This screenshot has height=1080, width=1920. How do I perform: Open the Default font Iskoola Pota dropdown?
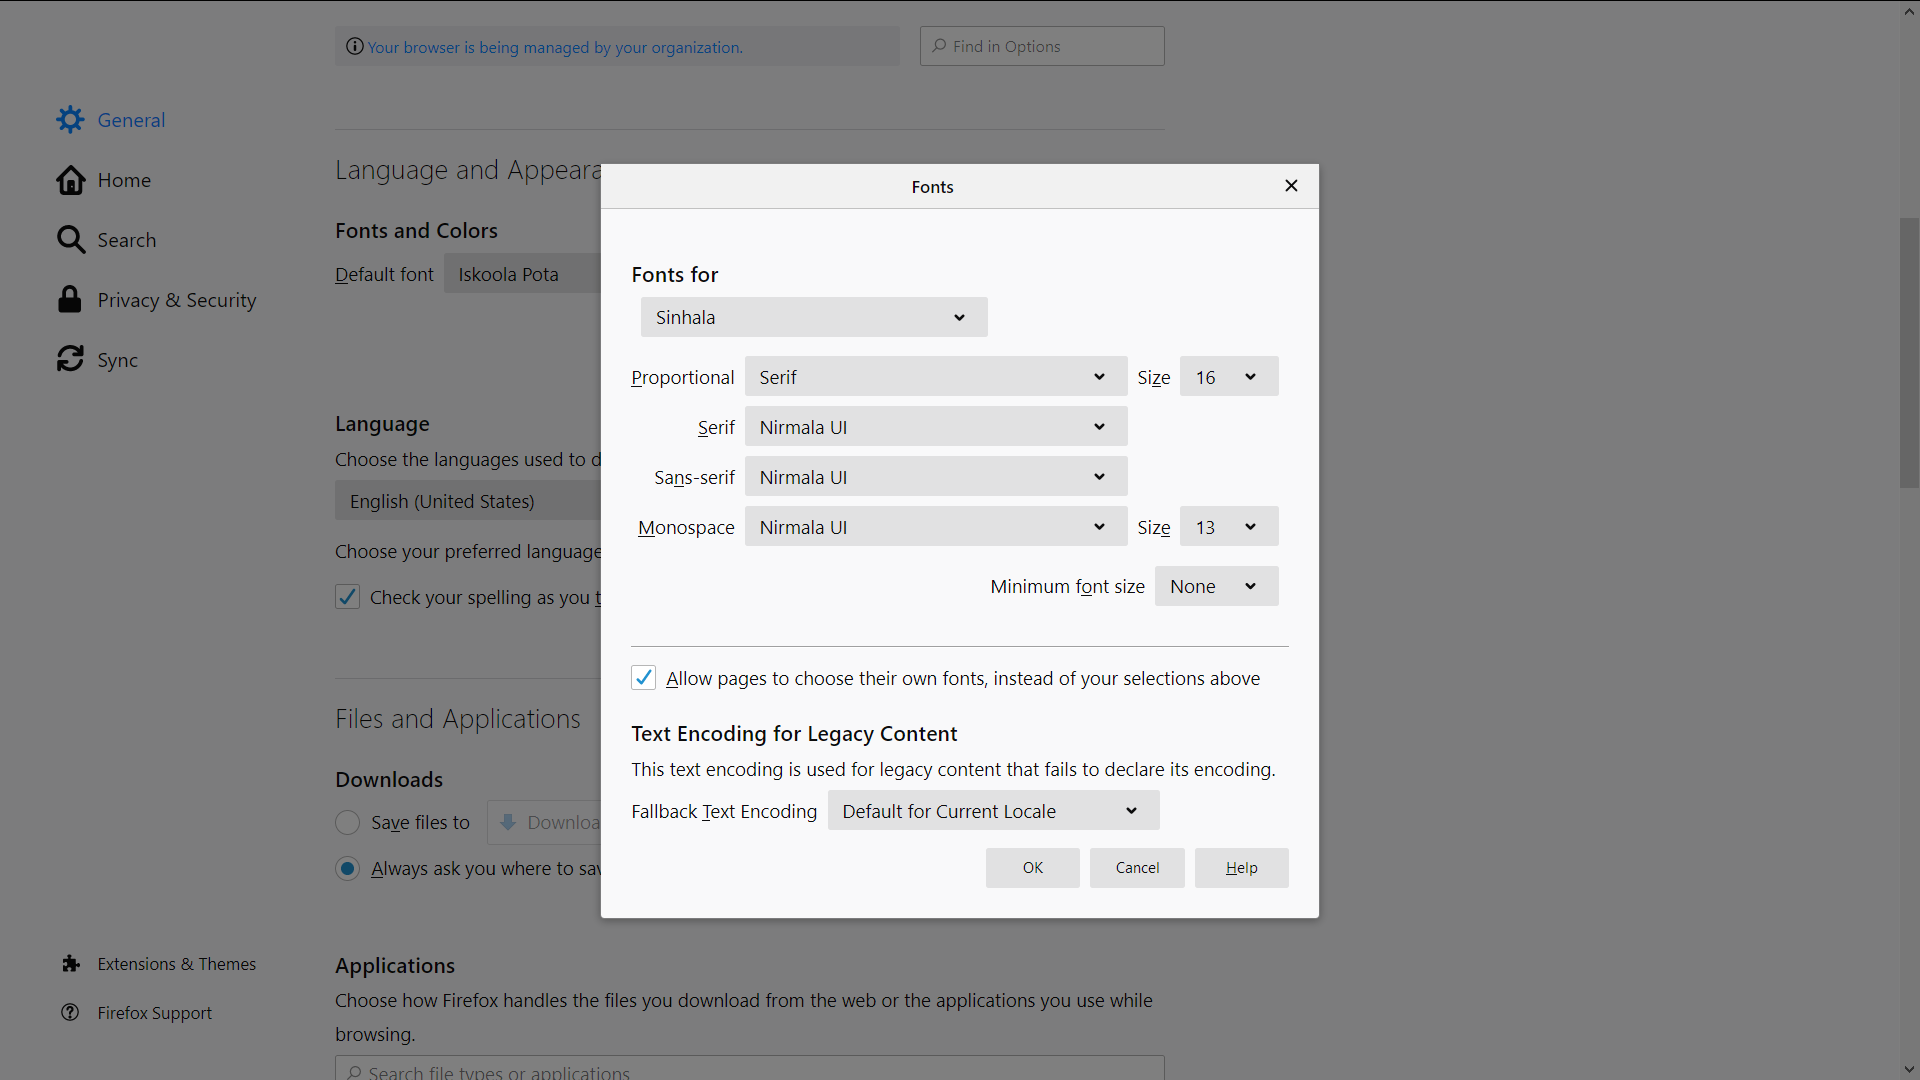tap(522, 274)
